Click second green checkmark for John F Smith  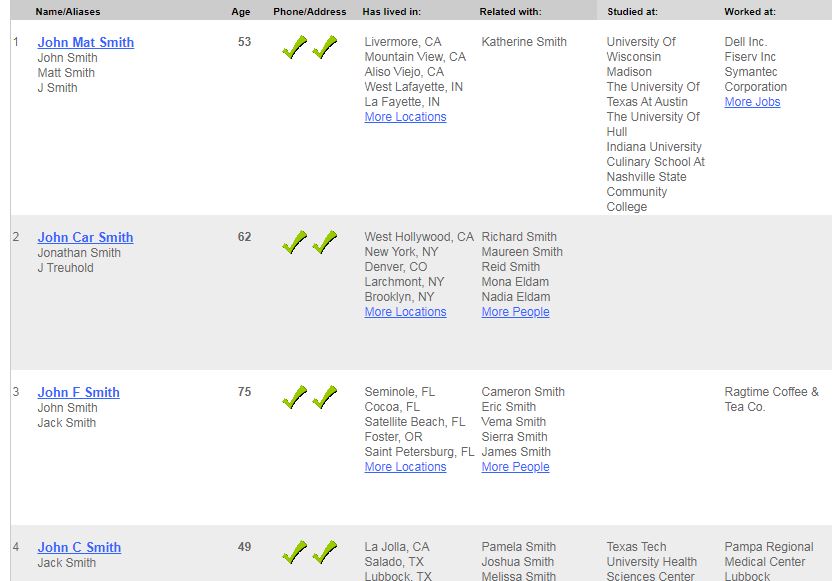324,397
